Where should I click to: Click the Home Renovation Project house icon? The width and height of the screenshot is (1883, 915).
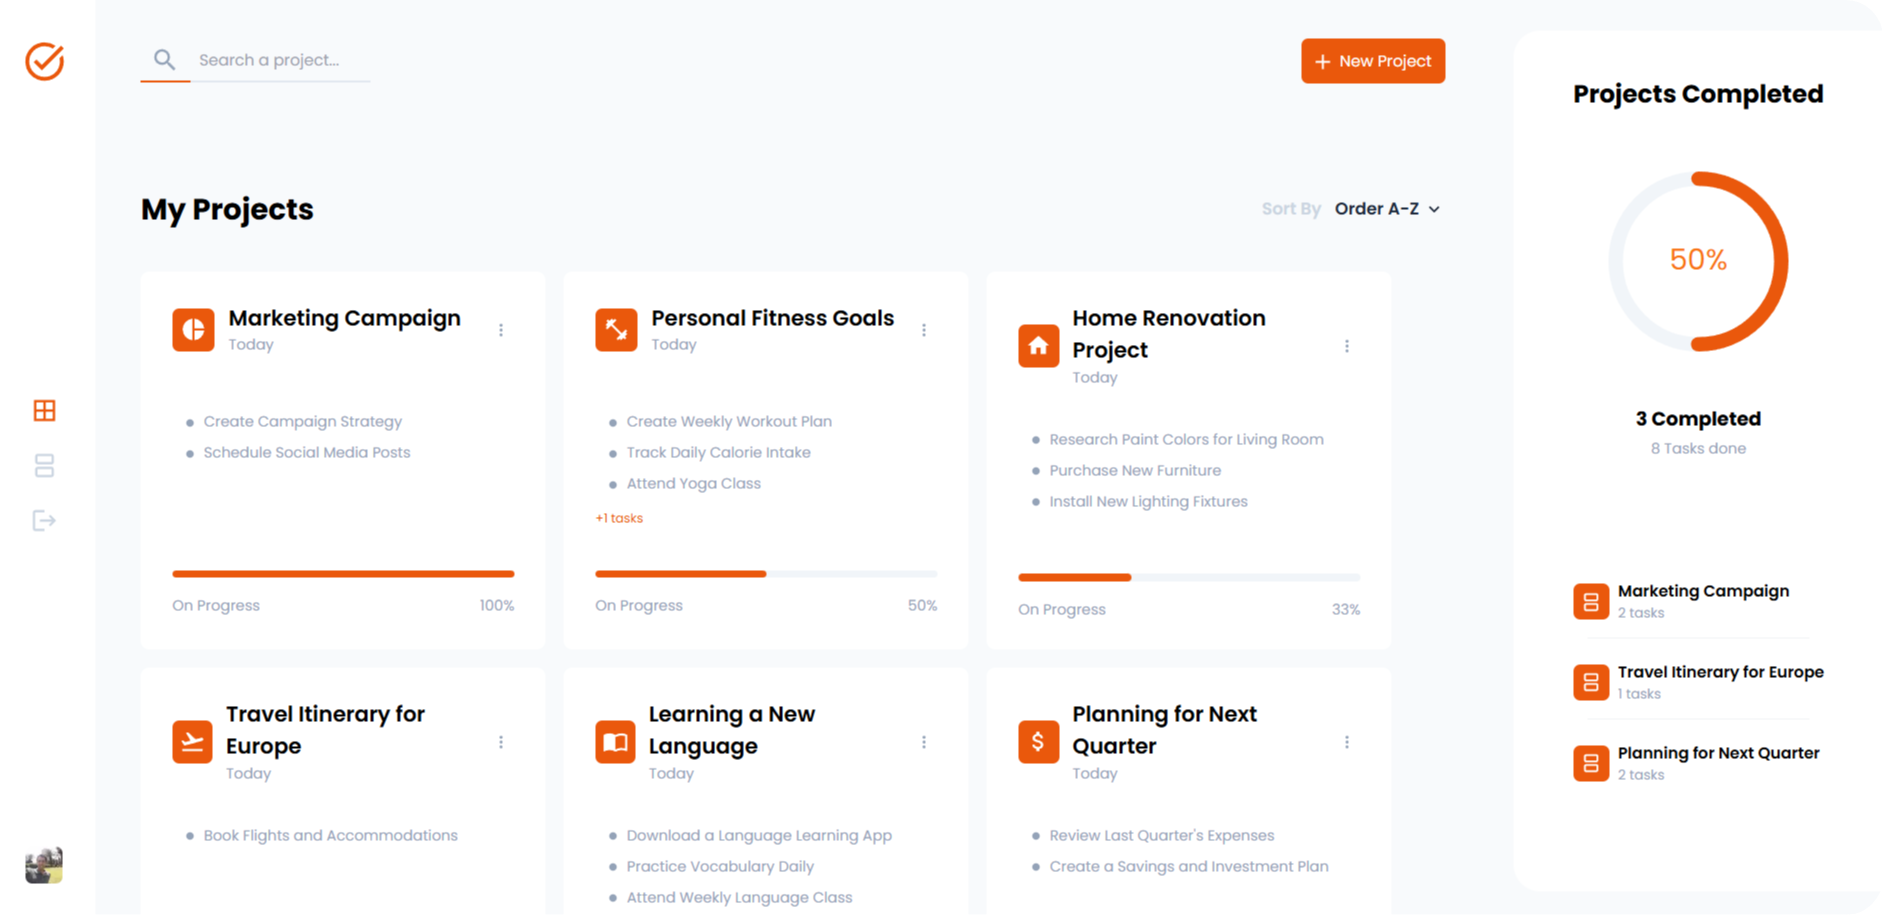point(1038,345)
